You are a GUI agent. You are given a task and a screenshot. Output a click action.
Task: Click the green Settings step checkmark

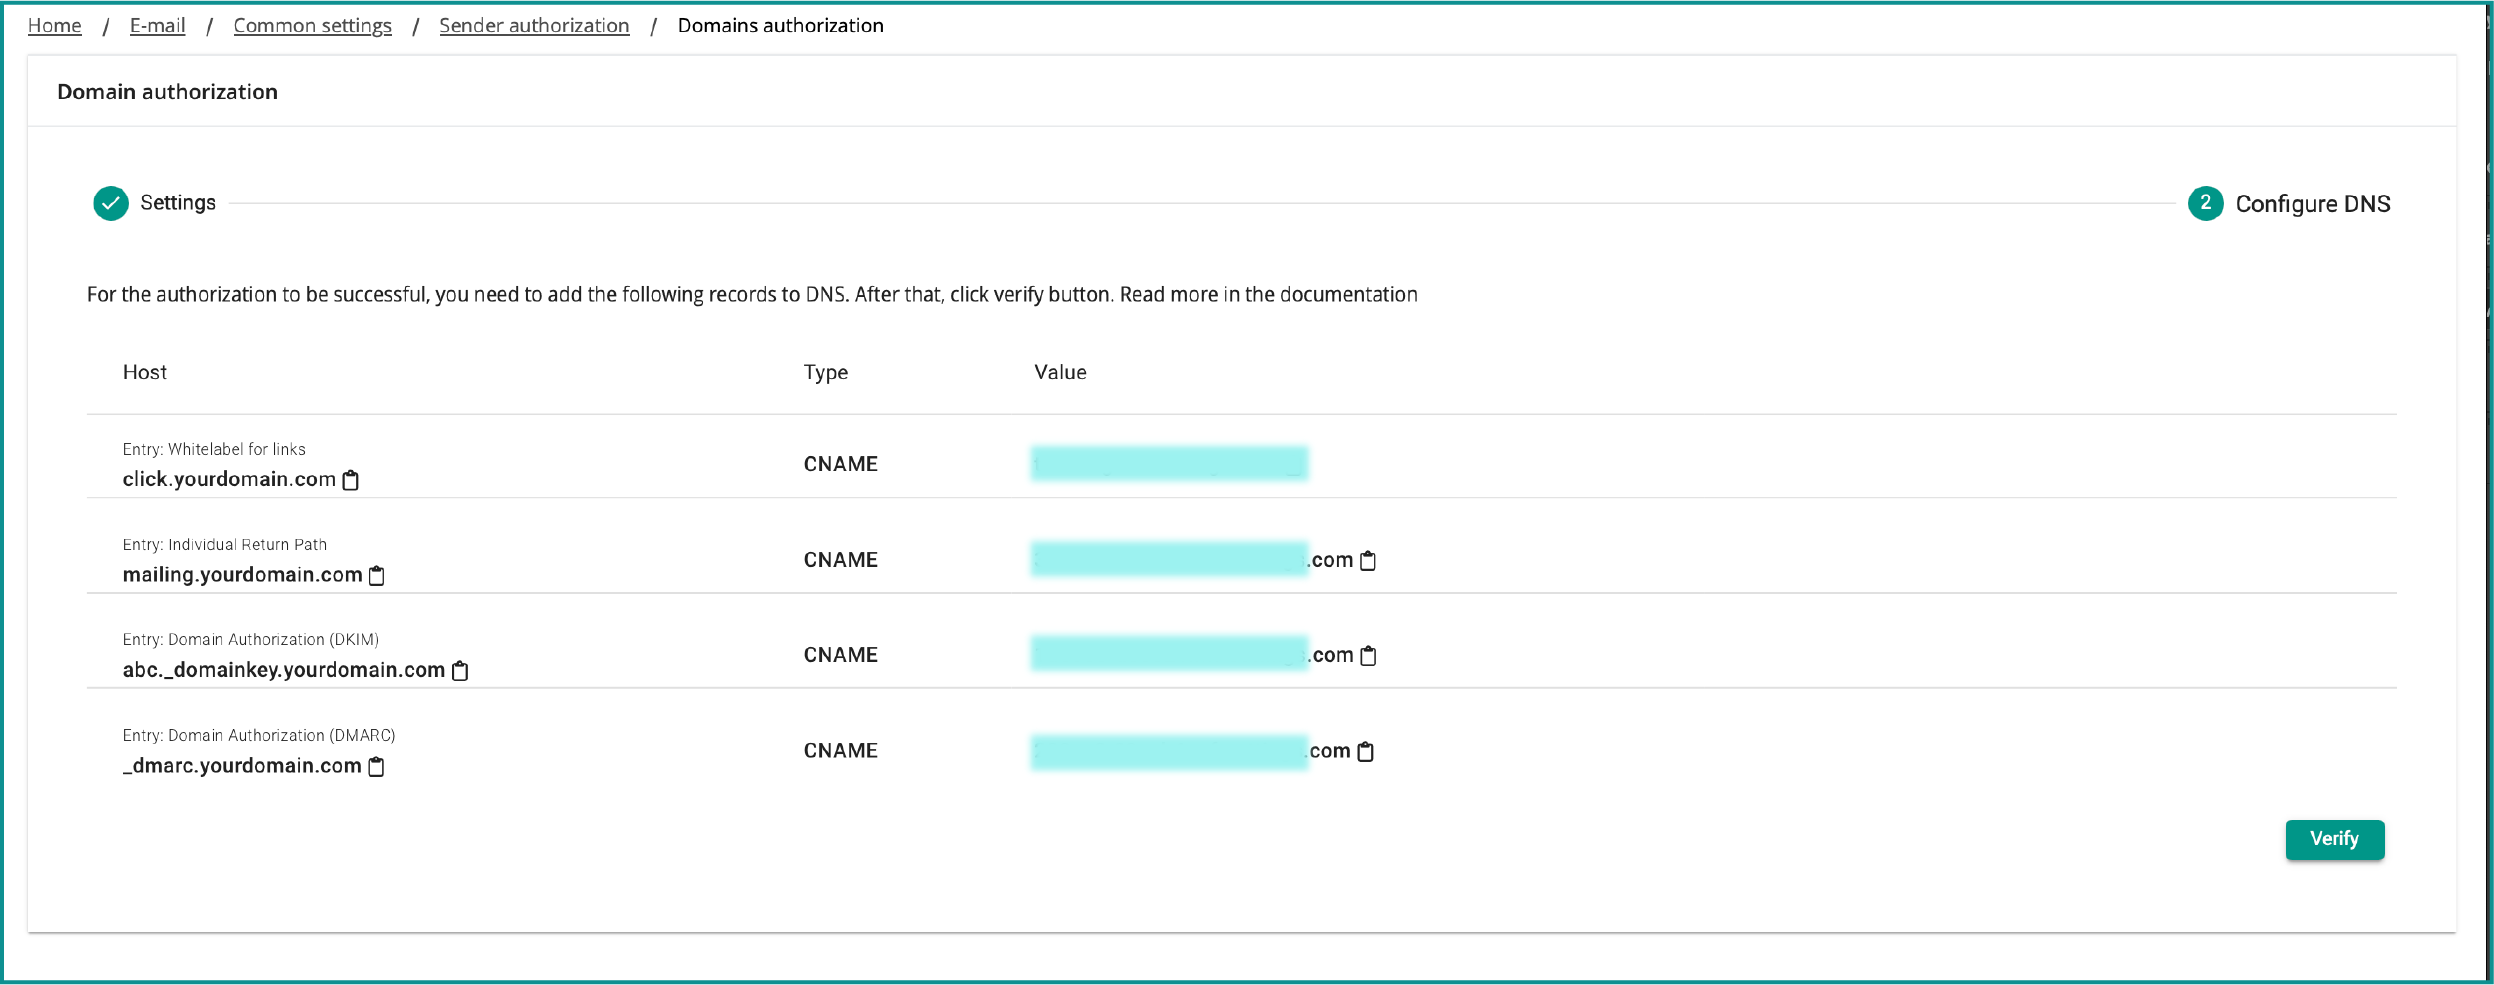111,203
